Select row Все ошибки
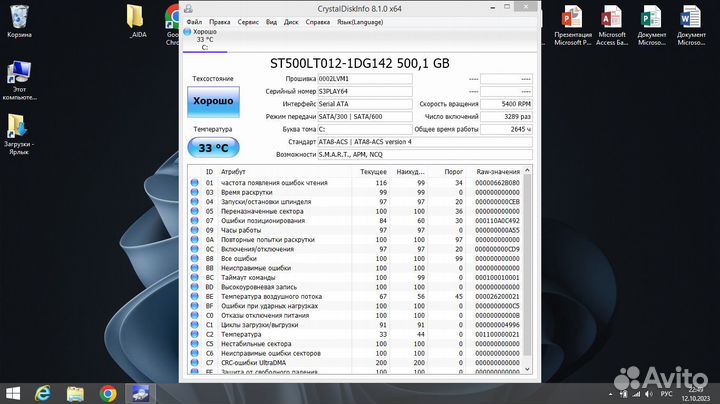The height and width of the screenshot is (404, 720). 355,258
